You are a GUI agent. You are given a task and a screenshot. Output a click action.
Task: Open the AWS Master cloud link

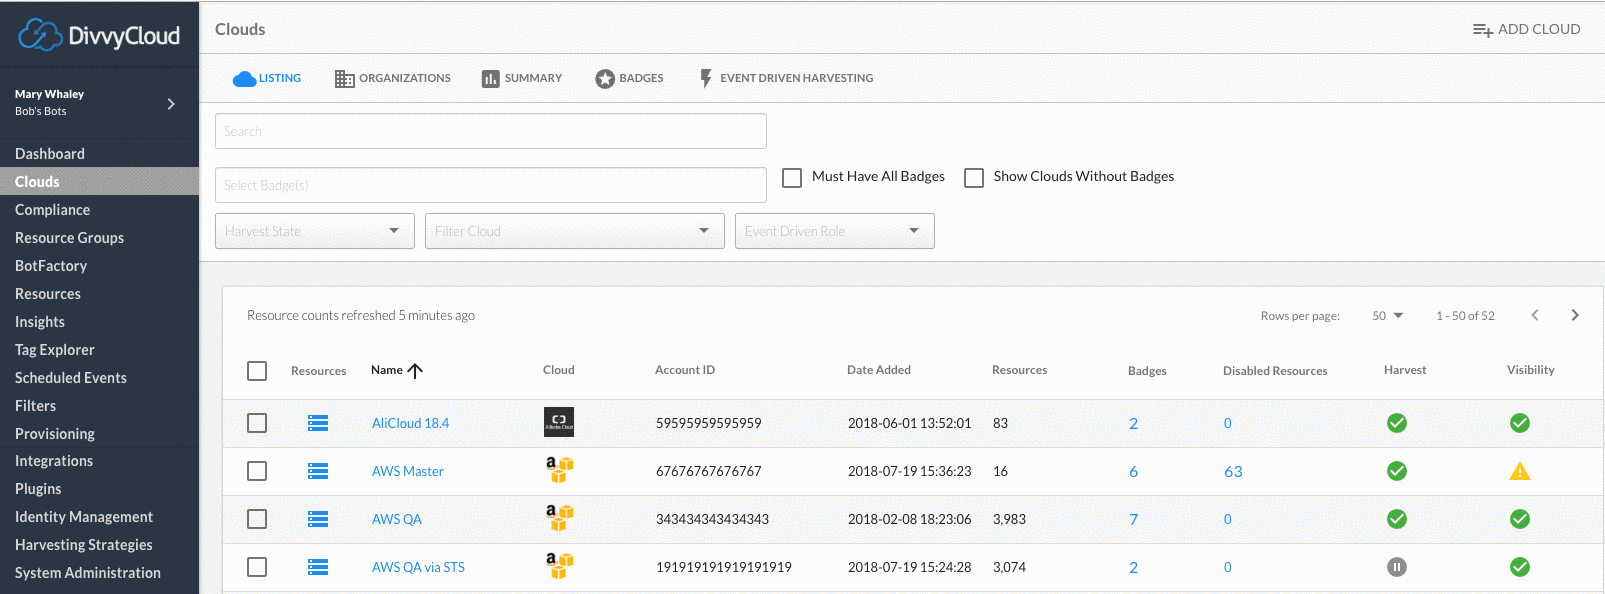(x=408, y=471)
